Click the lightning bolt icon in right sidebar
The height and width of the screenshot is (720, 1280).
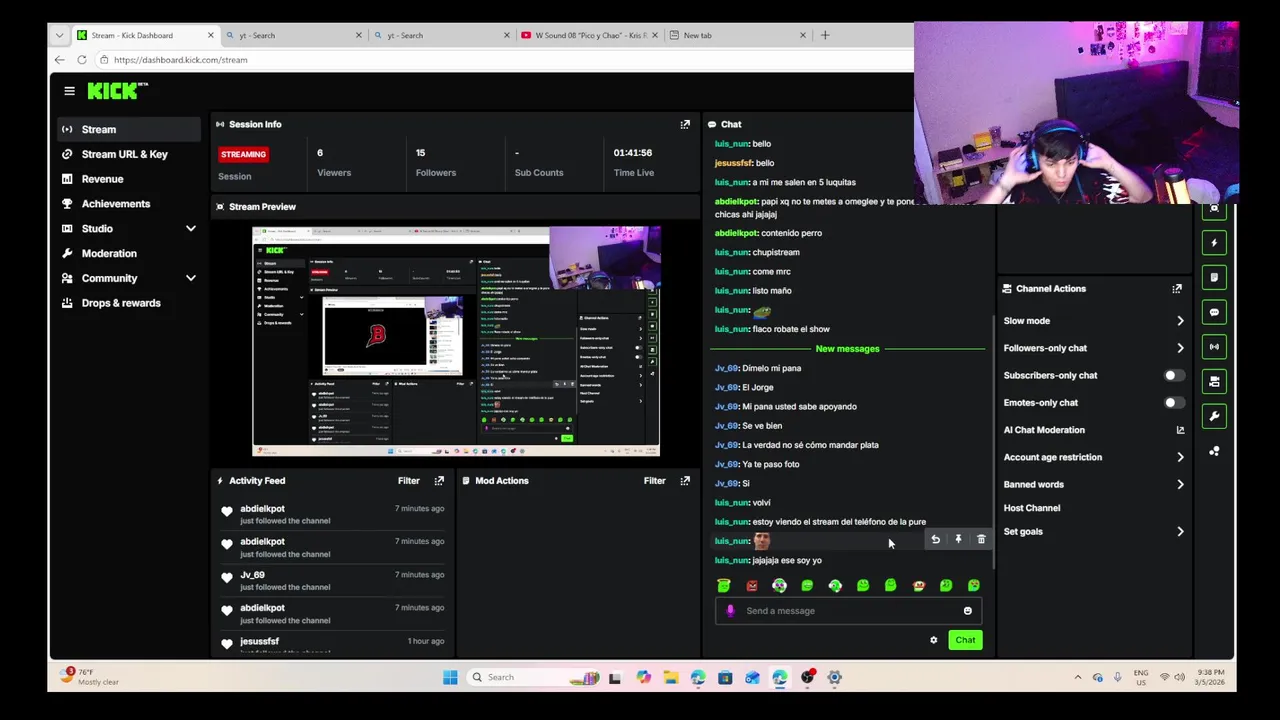pyautogui.click(x=1214, y=243)
